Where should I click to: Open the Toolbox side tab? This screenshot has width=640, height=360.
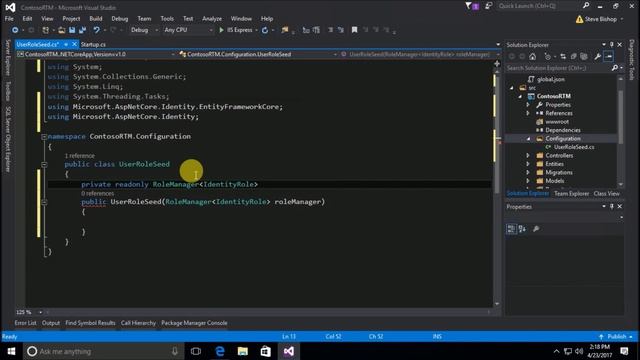[7, 91]
